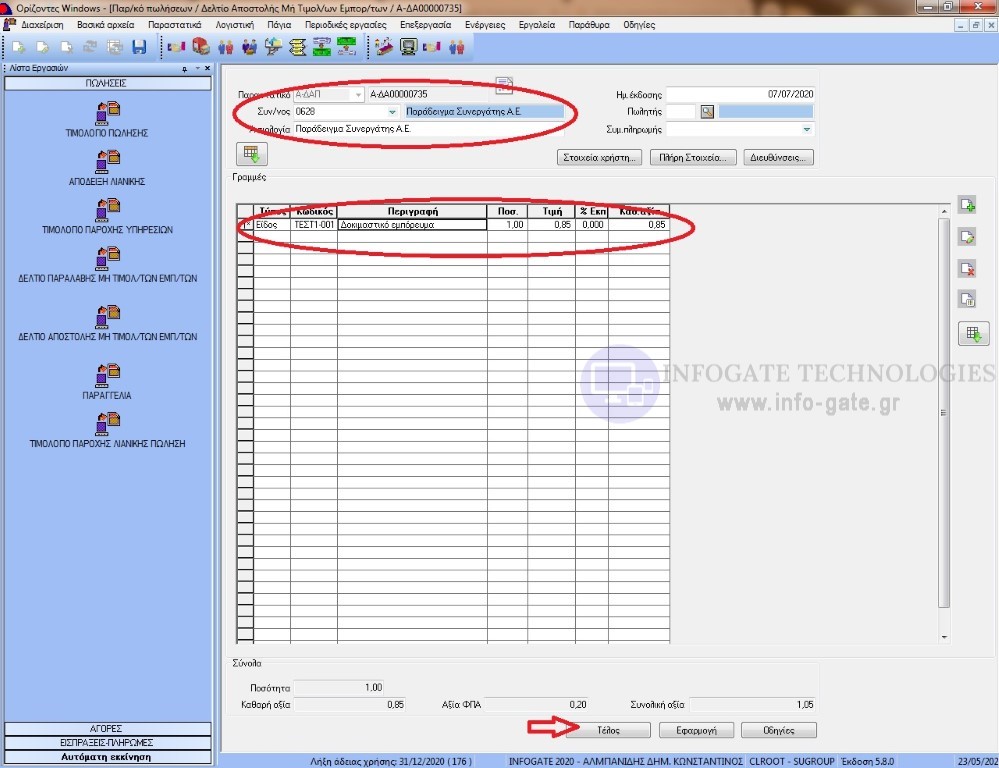999x768 pixels.
Task: Click the delete row red X icon
Action: (967, 268)
